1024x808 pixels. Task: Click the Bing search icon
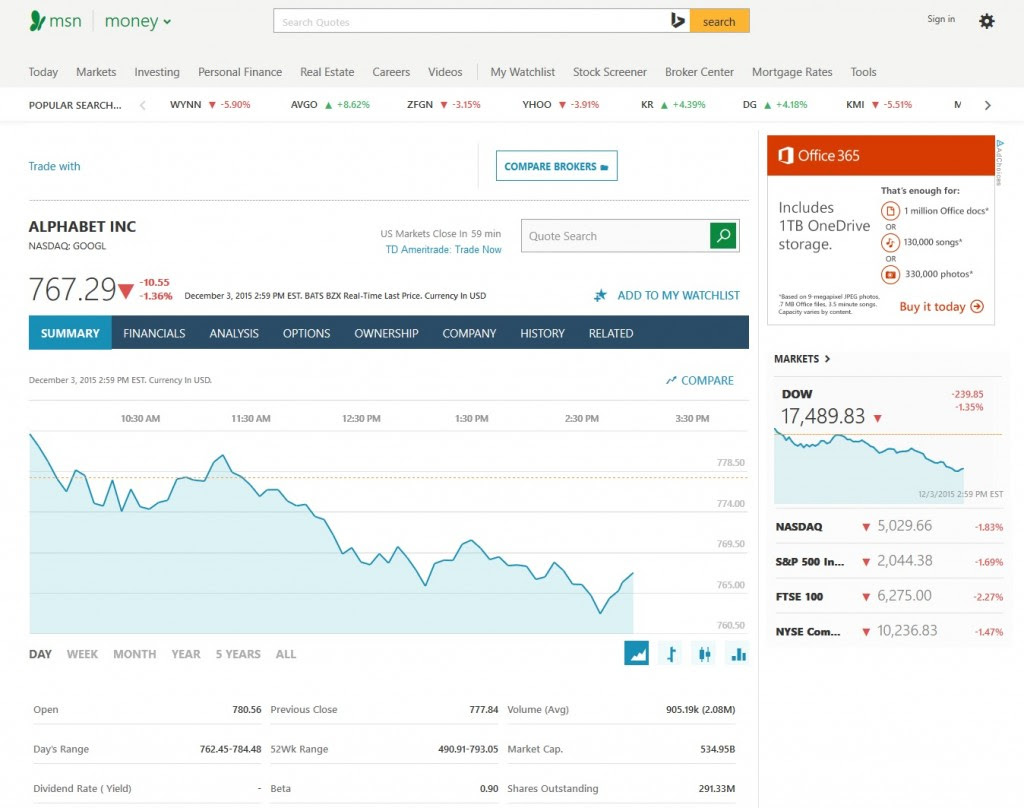pyautogui.click(x=677, y=21)
